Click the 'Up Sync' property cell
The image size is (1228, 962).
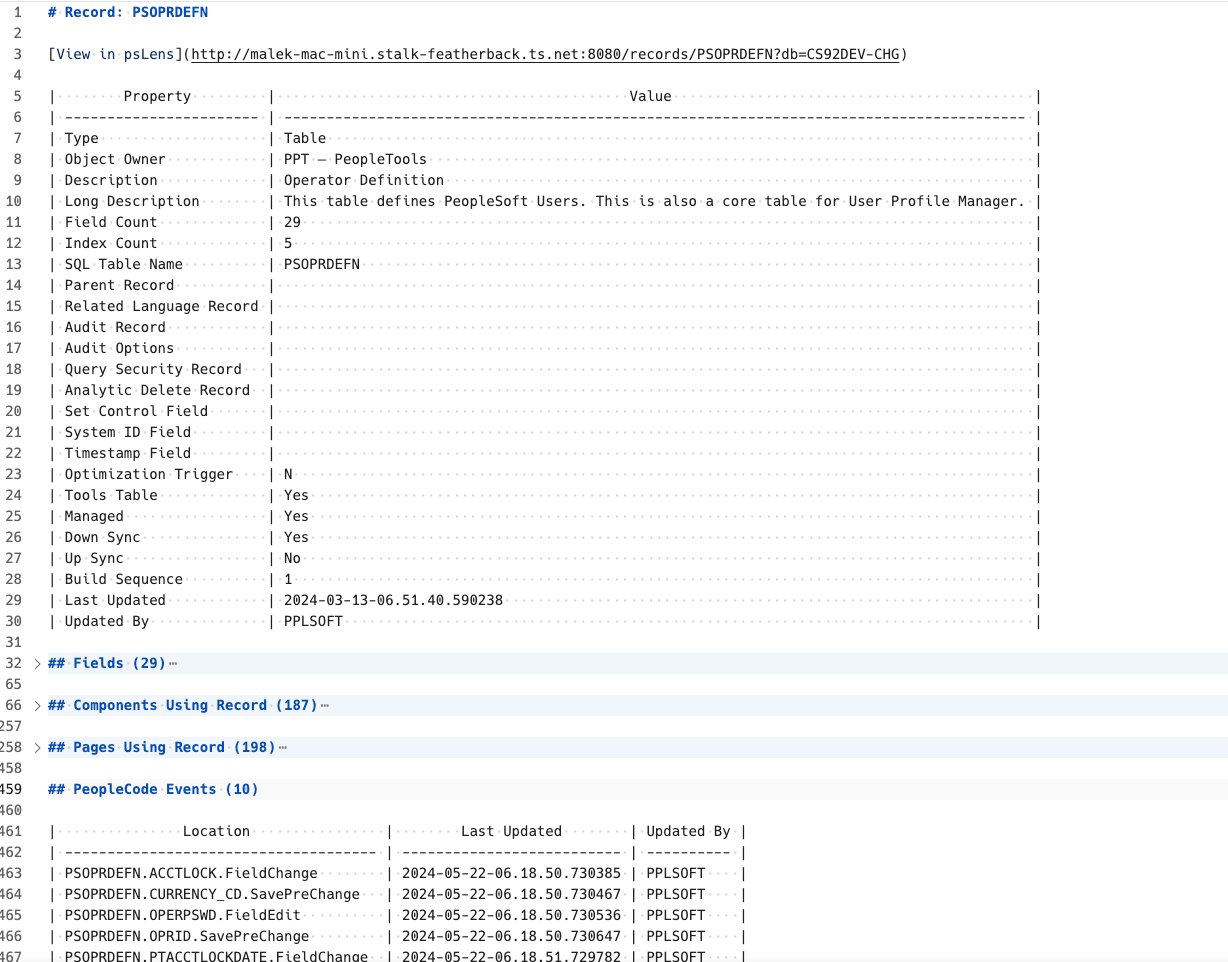[x=94, y=558]
